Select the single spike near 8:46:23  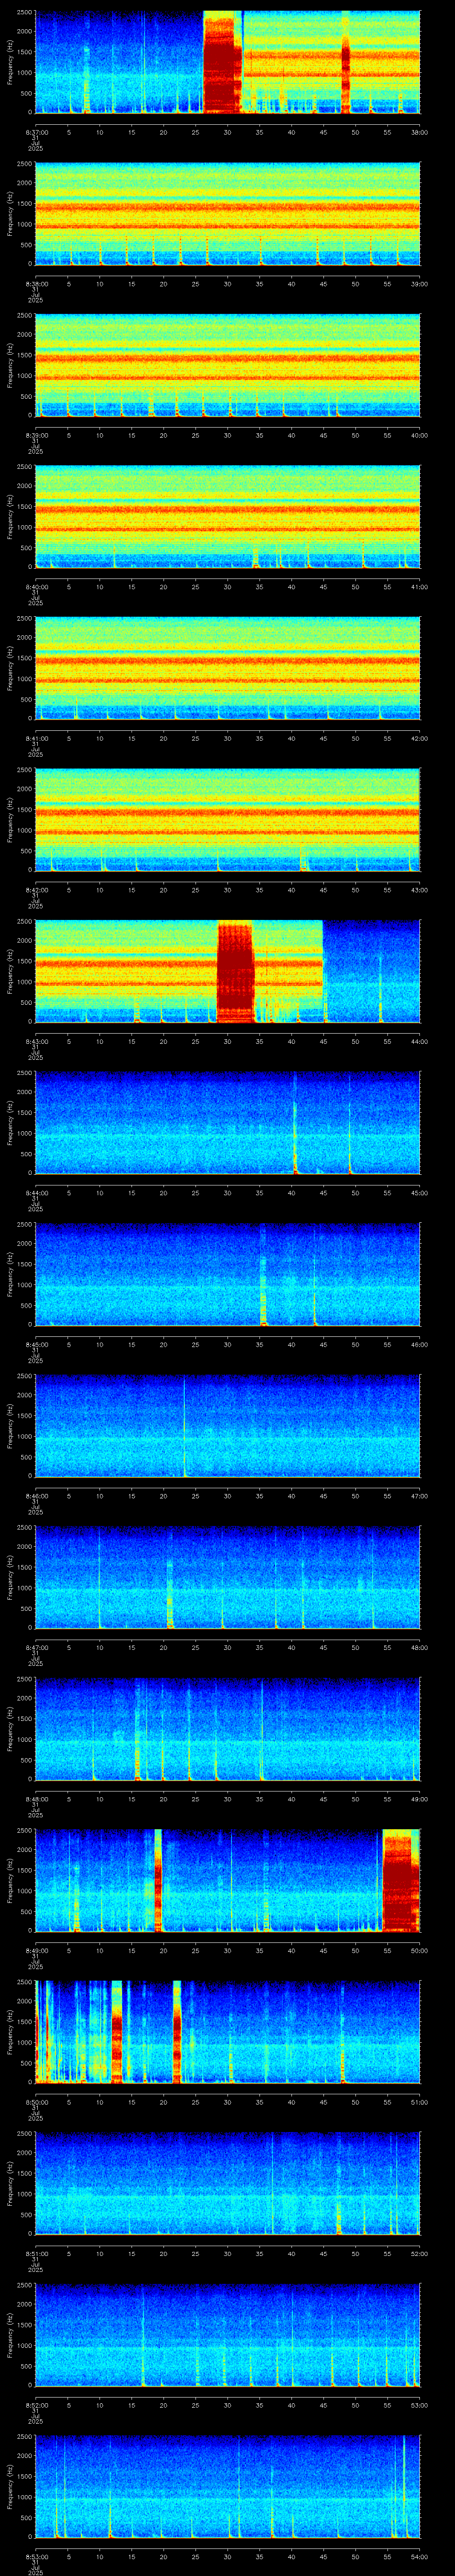pyautogui.click(x=184, y=1426)
